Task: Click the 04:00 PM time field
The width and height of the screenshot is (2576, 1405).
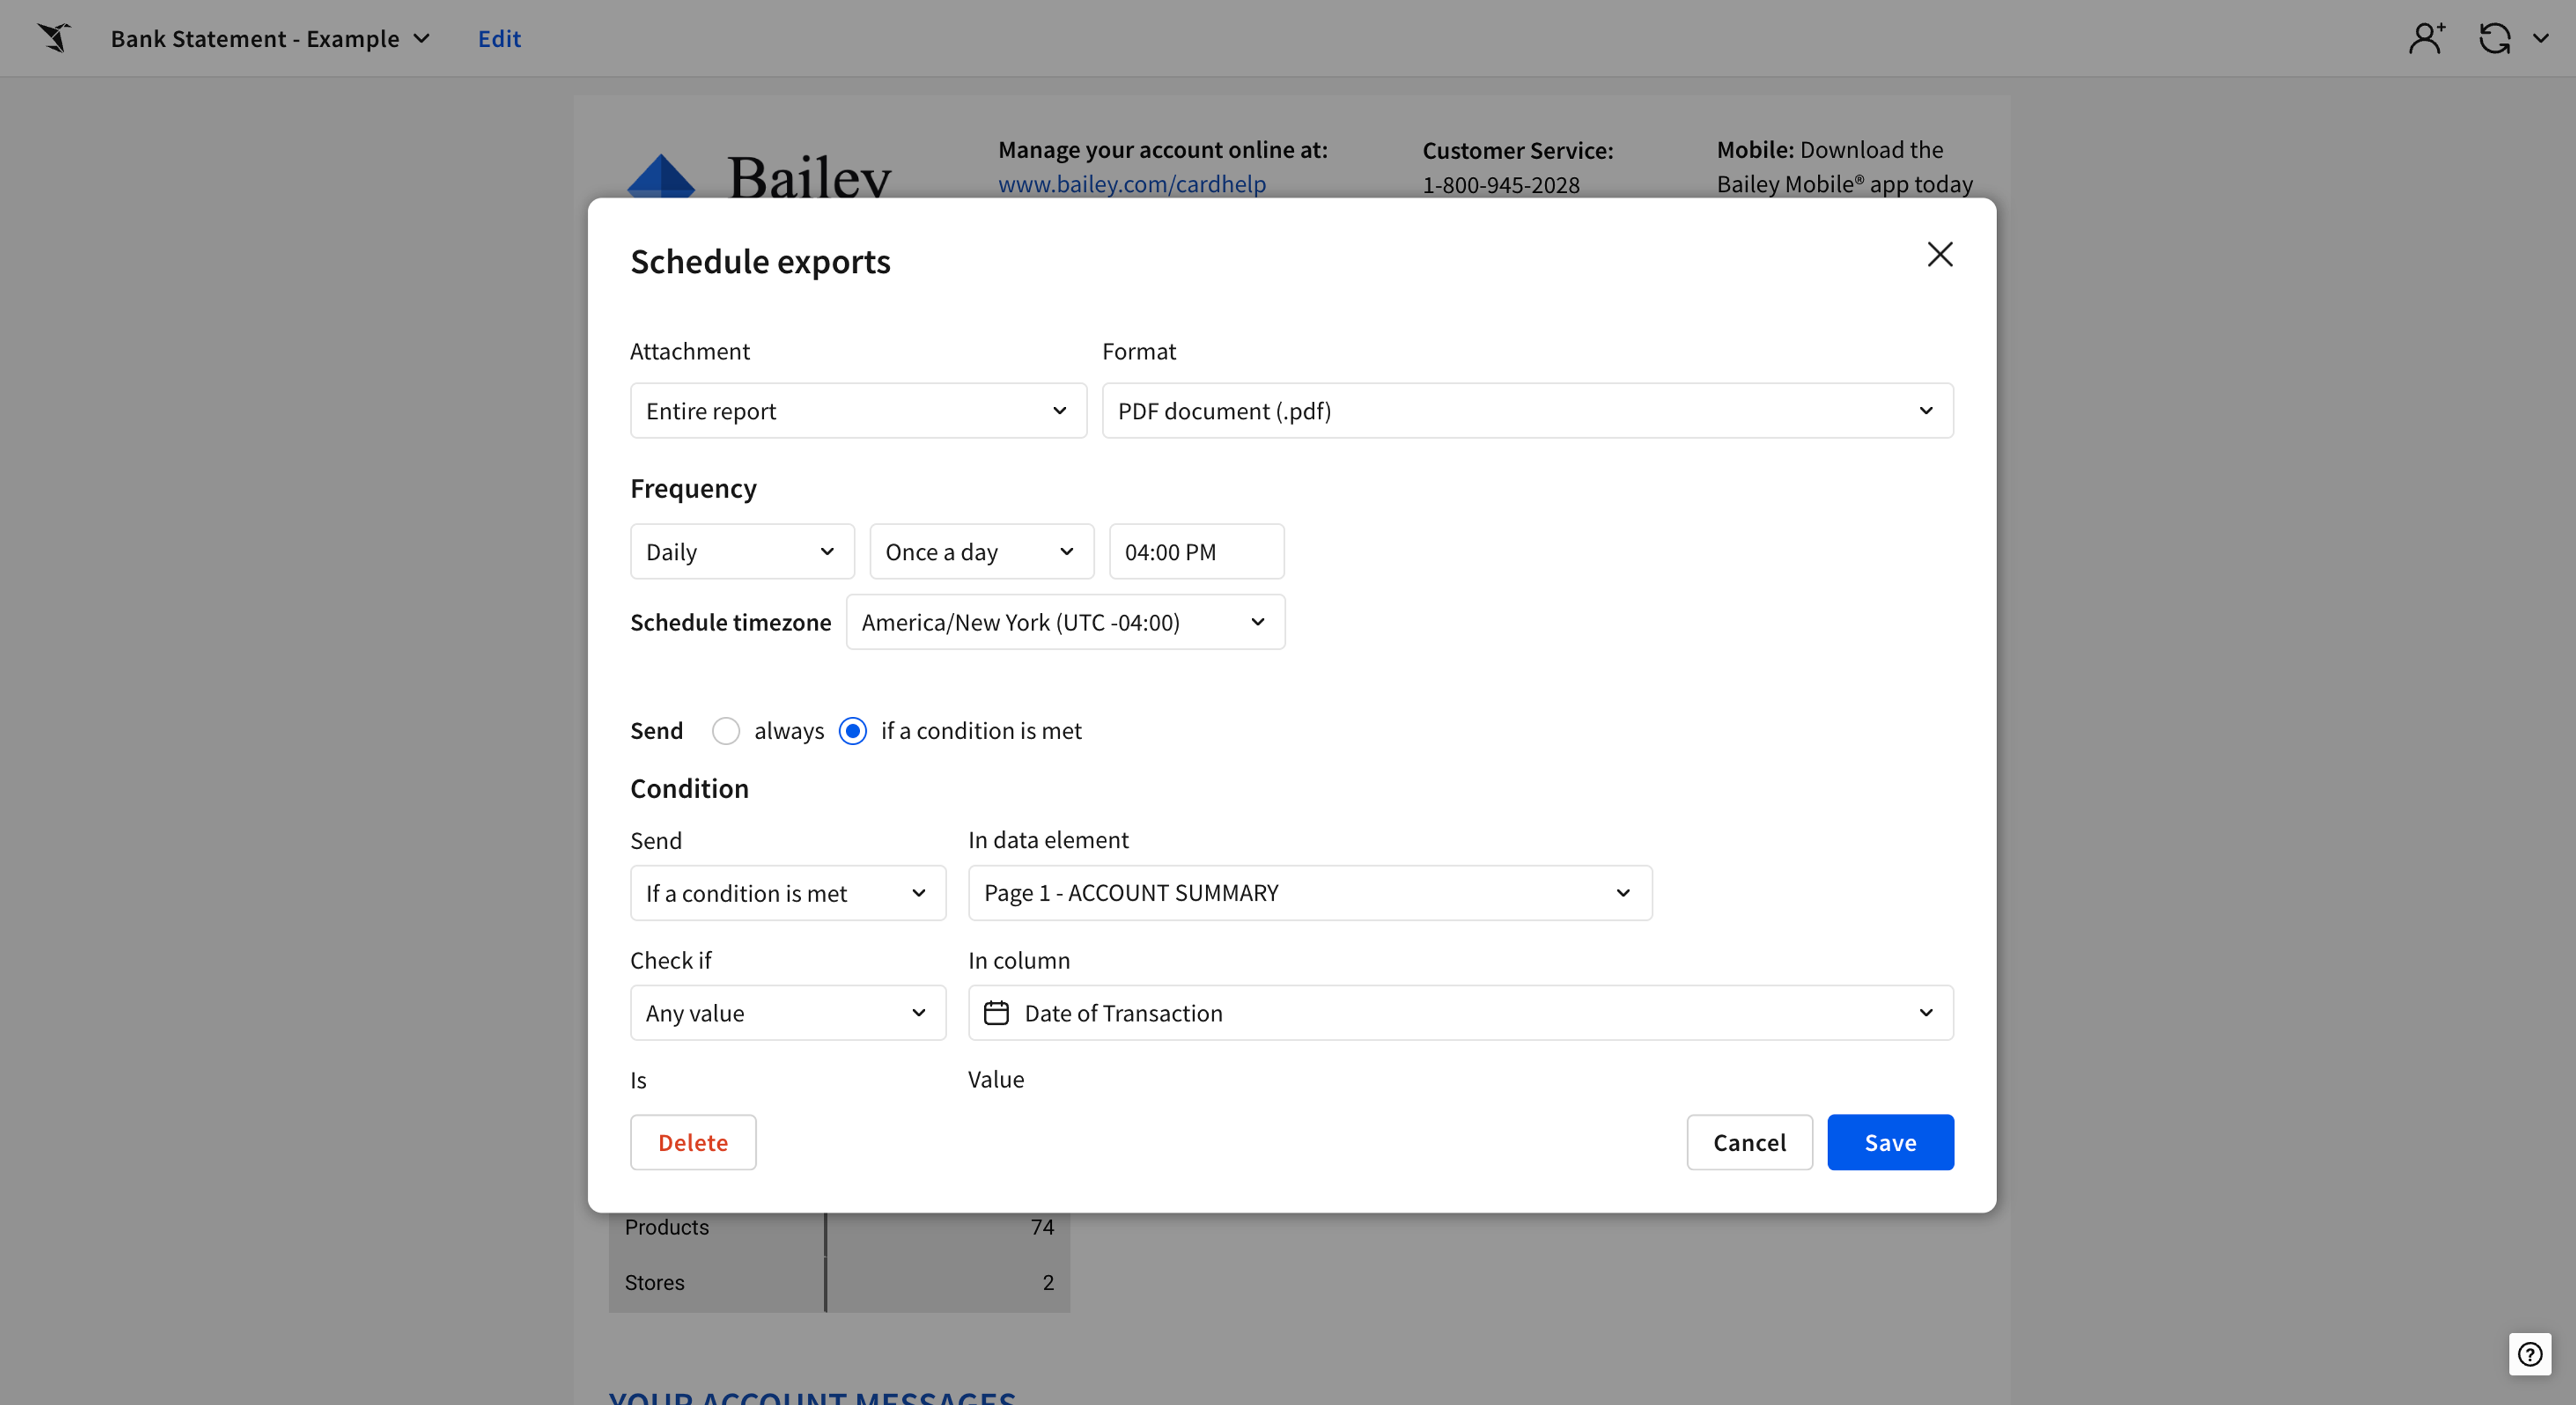Action: [1196, 552]
